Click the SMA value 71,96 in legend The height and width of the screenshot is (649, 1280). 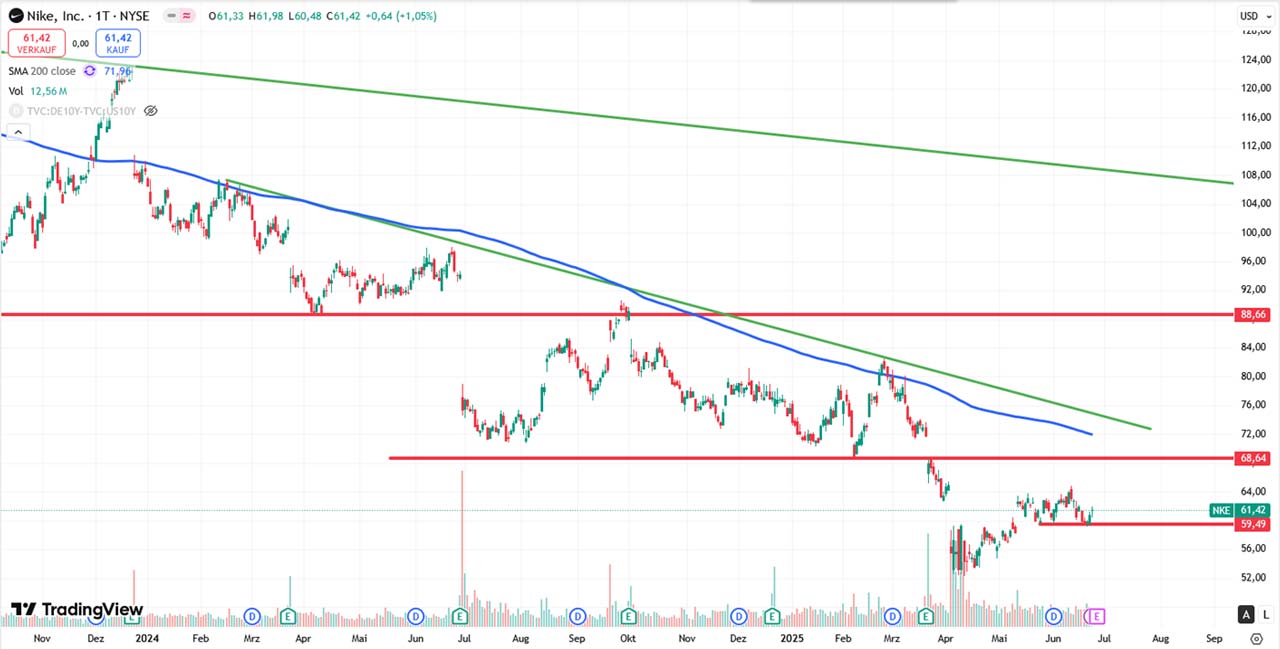[x=118, y=71]
